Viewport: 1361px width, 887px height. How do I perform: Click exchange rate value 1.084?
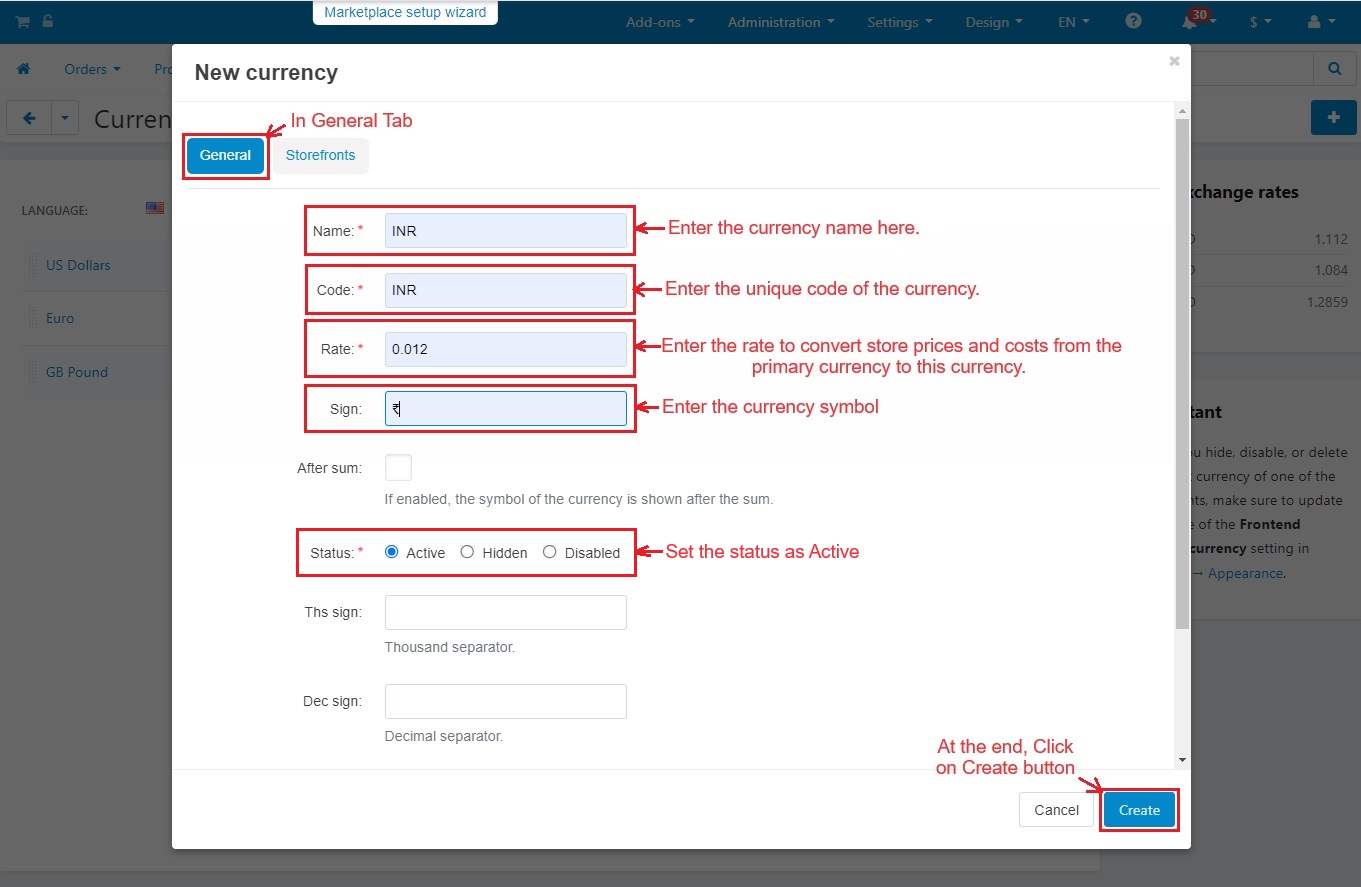point(1332,271)
